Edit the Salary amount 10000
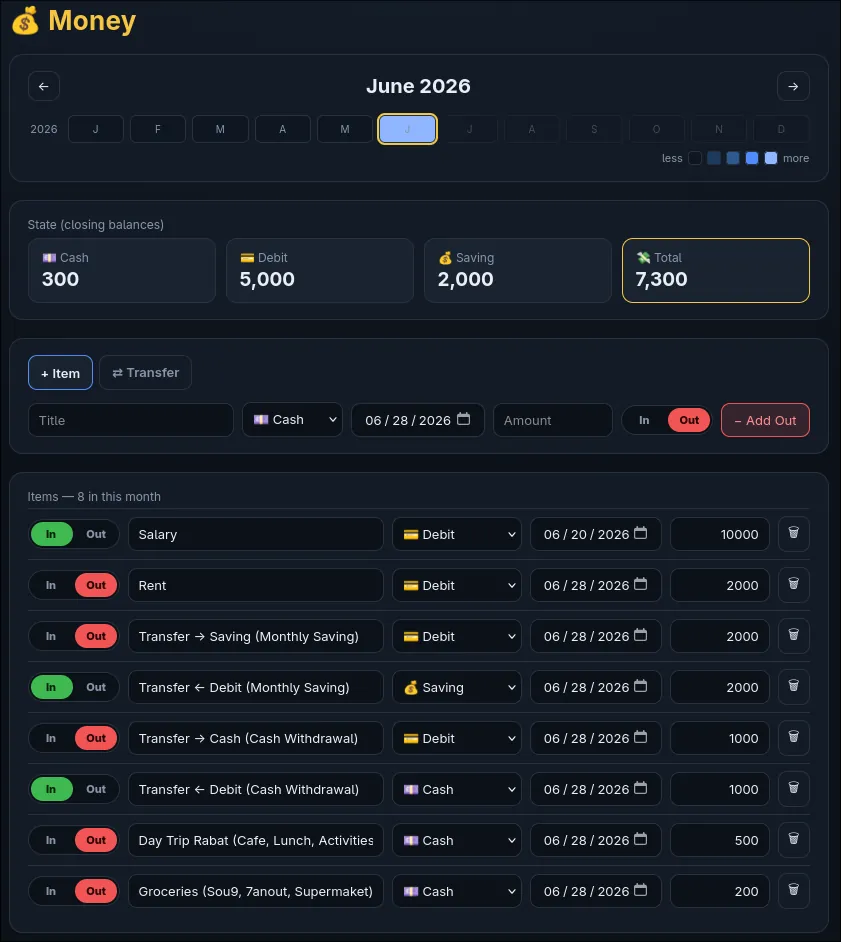 (720, 534)
